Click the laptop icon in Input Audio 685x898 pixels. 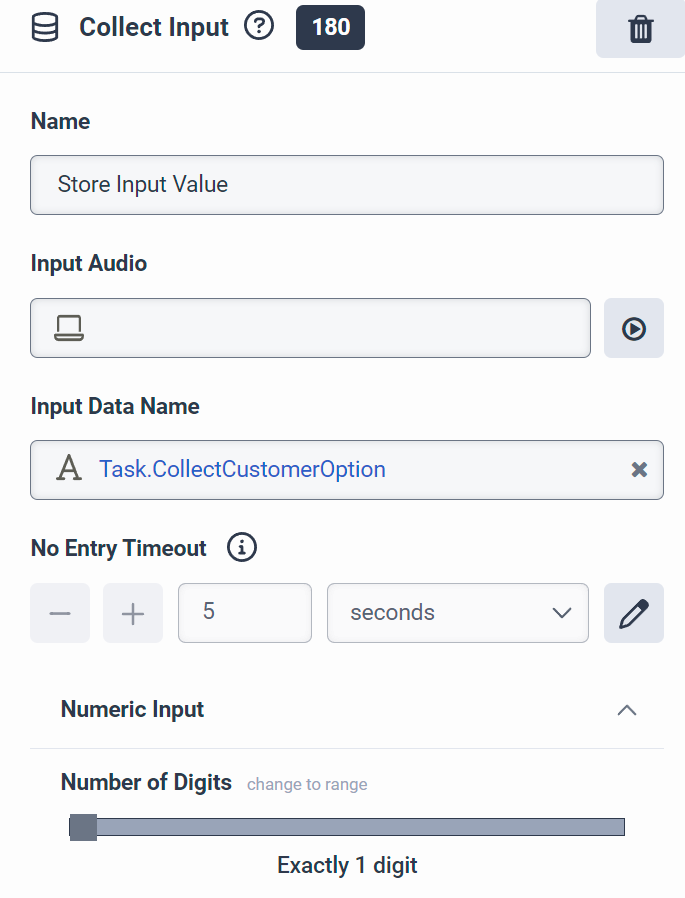point(68,328)
